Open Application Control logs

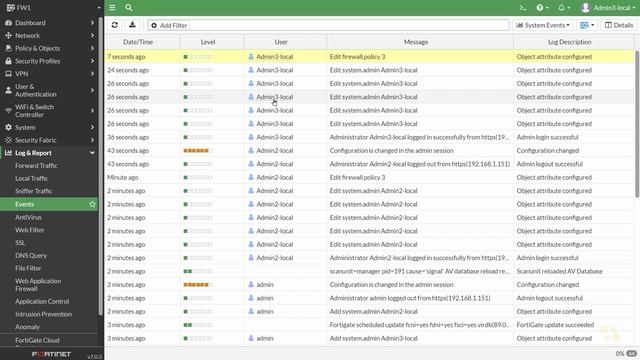pyautogui.click(x=42, y=301)
